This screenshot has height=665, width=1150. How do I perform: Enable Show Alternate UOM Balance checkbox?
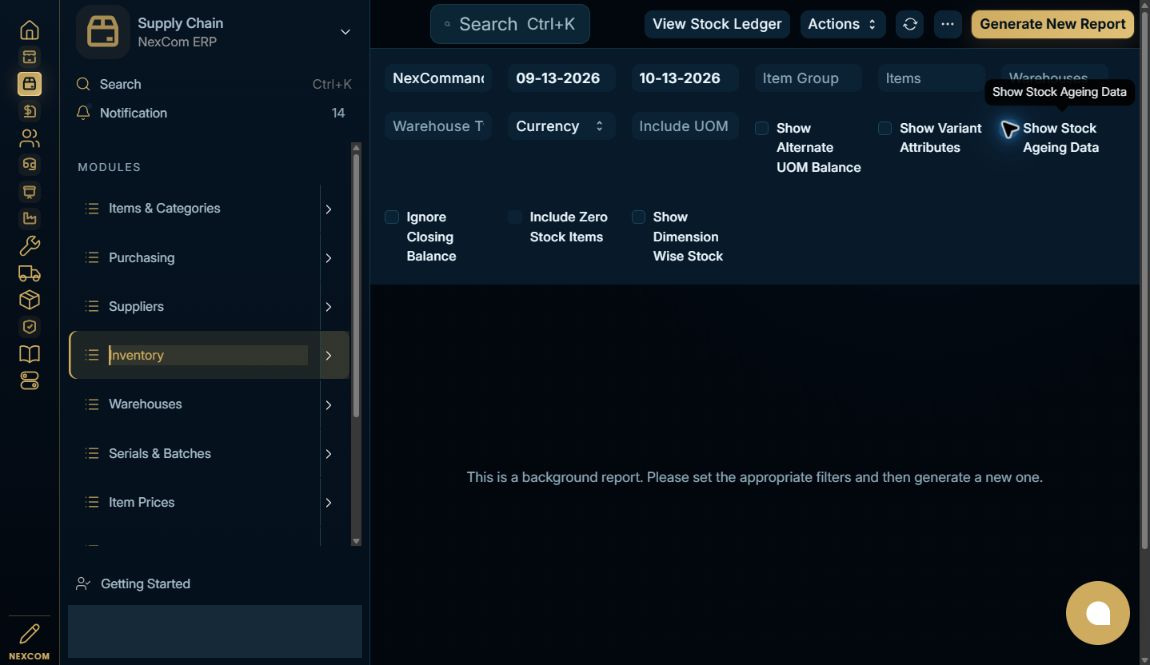click(762, 128)
